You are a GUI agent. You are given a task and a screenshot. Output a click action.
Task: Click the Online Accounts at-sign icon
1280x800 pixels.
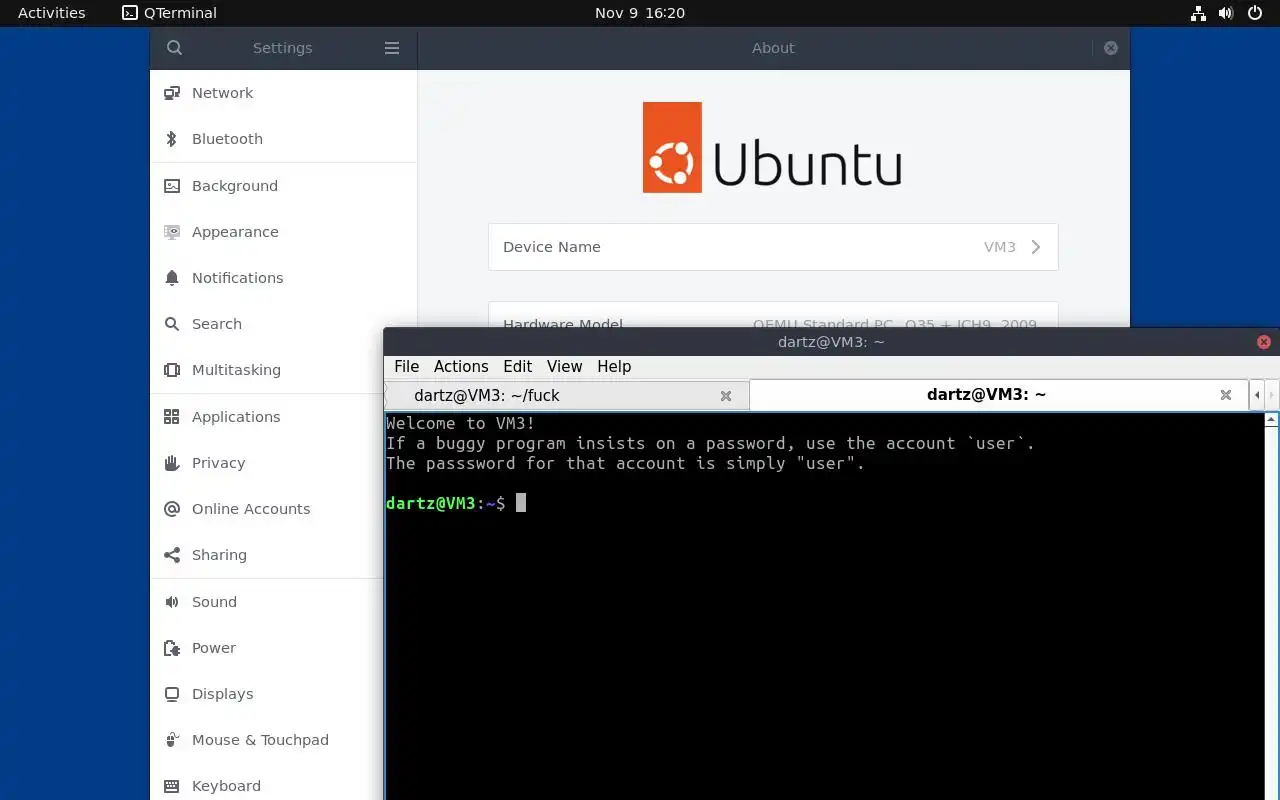click(x=172, y=509)
